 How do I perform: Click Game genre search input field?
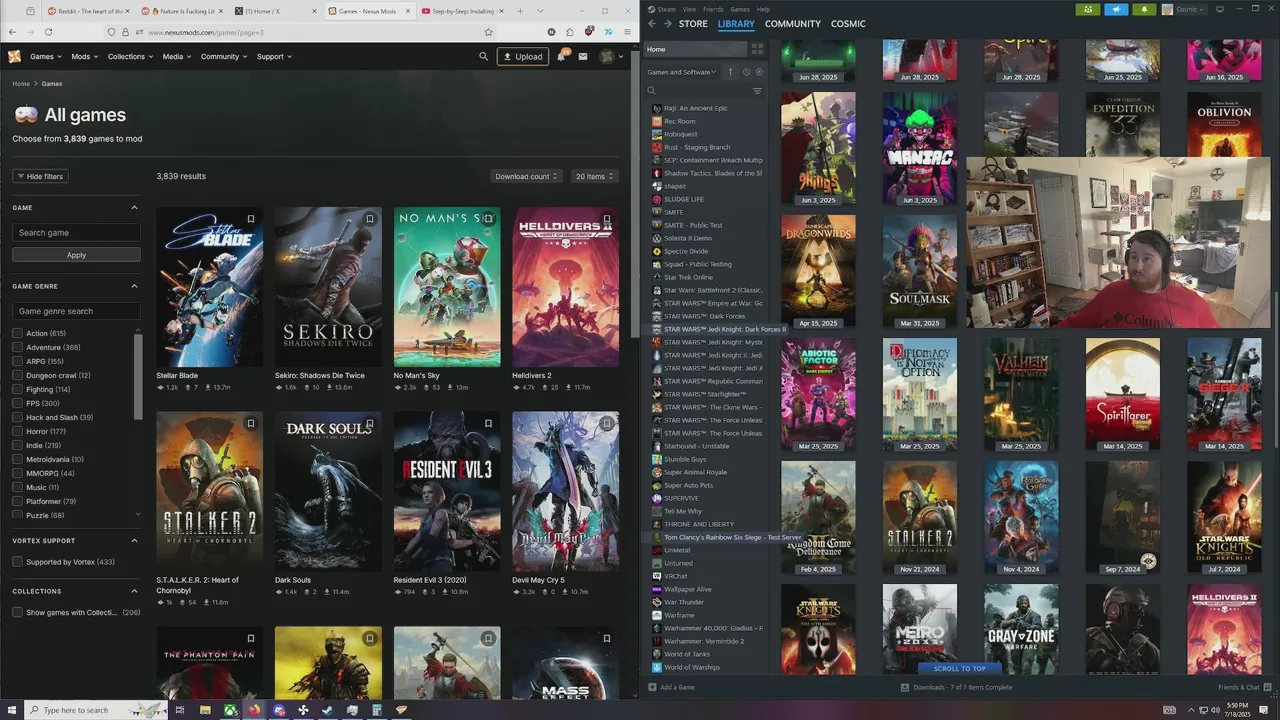pos(76,311)
